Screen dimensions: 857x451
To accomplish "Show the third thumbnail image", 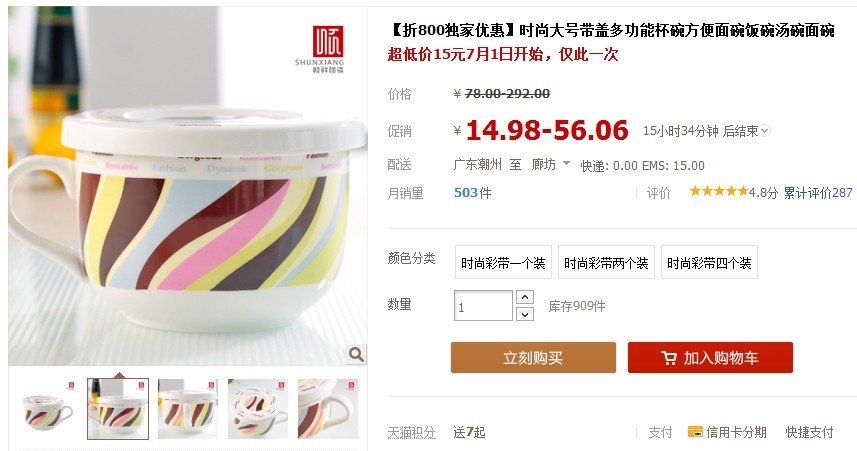I will click(188, 409).
